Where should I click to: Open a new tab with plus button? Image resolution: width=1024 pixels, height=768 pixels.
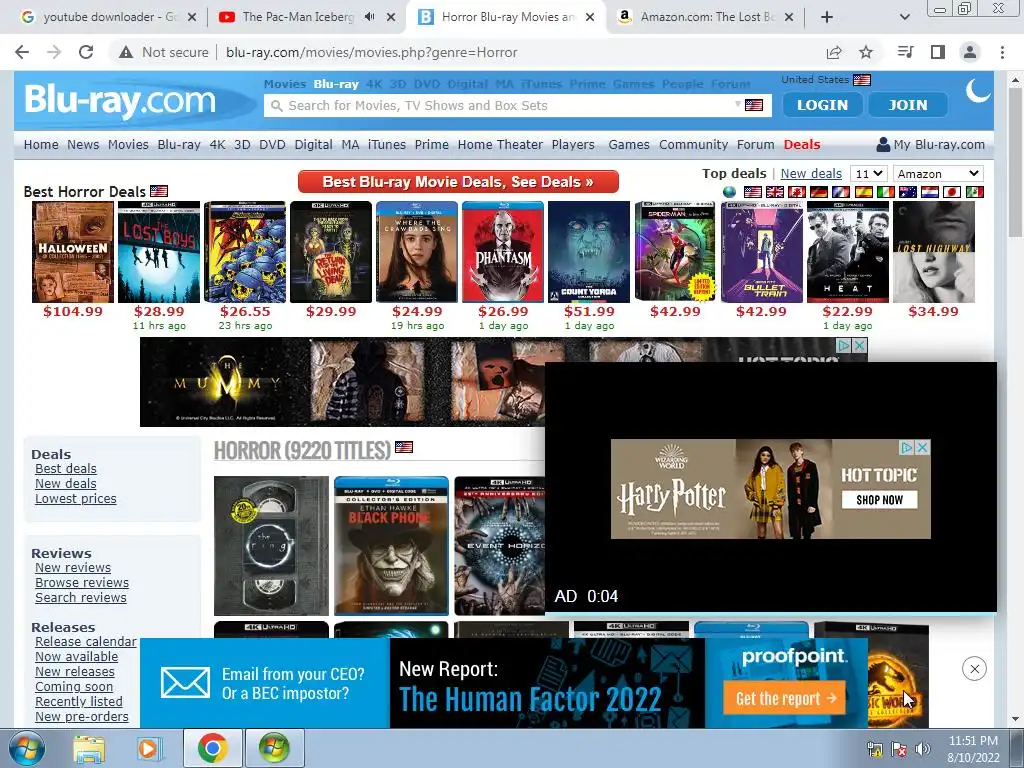[827, 17]
